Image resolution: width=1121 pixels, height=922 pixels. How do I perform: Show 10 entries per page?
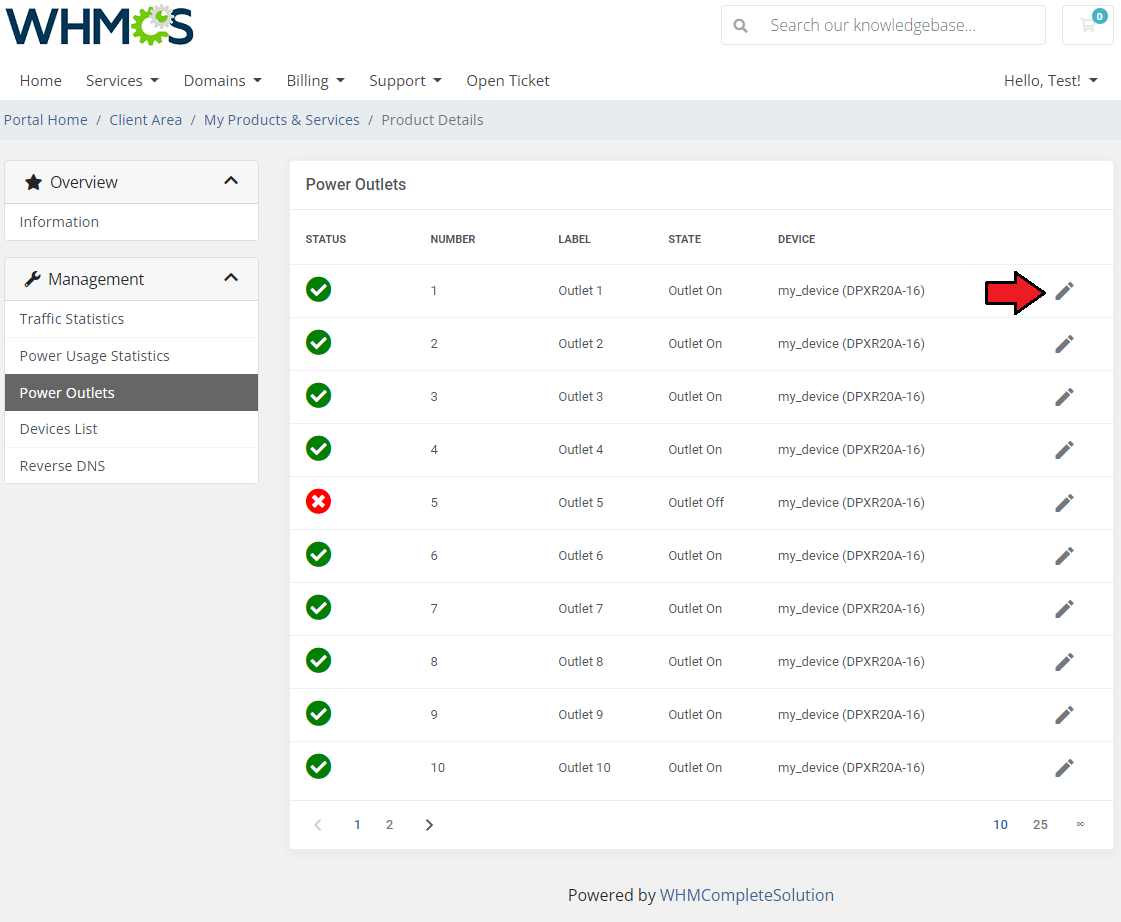pos(1000,825)
